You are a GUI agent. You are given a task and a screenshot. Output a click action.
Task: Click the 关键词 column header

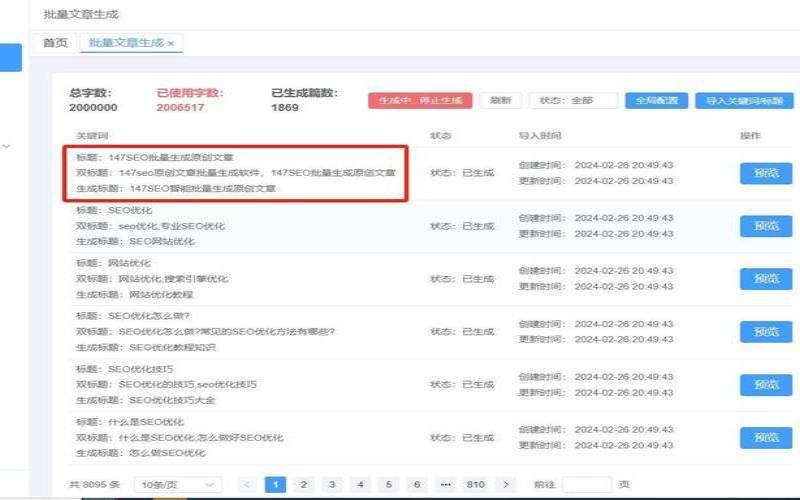tap(92, 136)
